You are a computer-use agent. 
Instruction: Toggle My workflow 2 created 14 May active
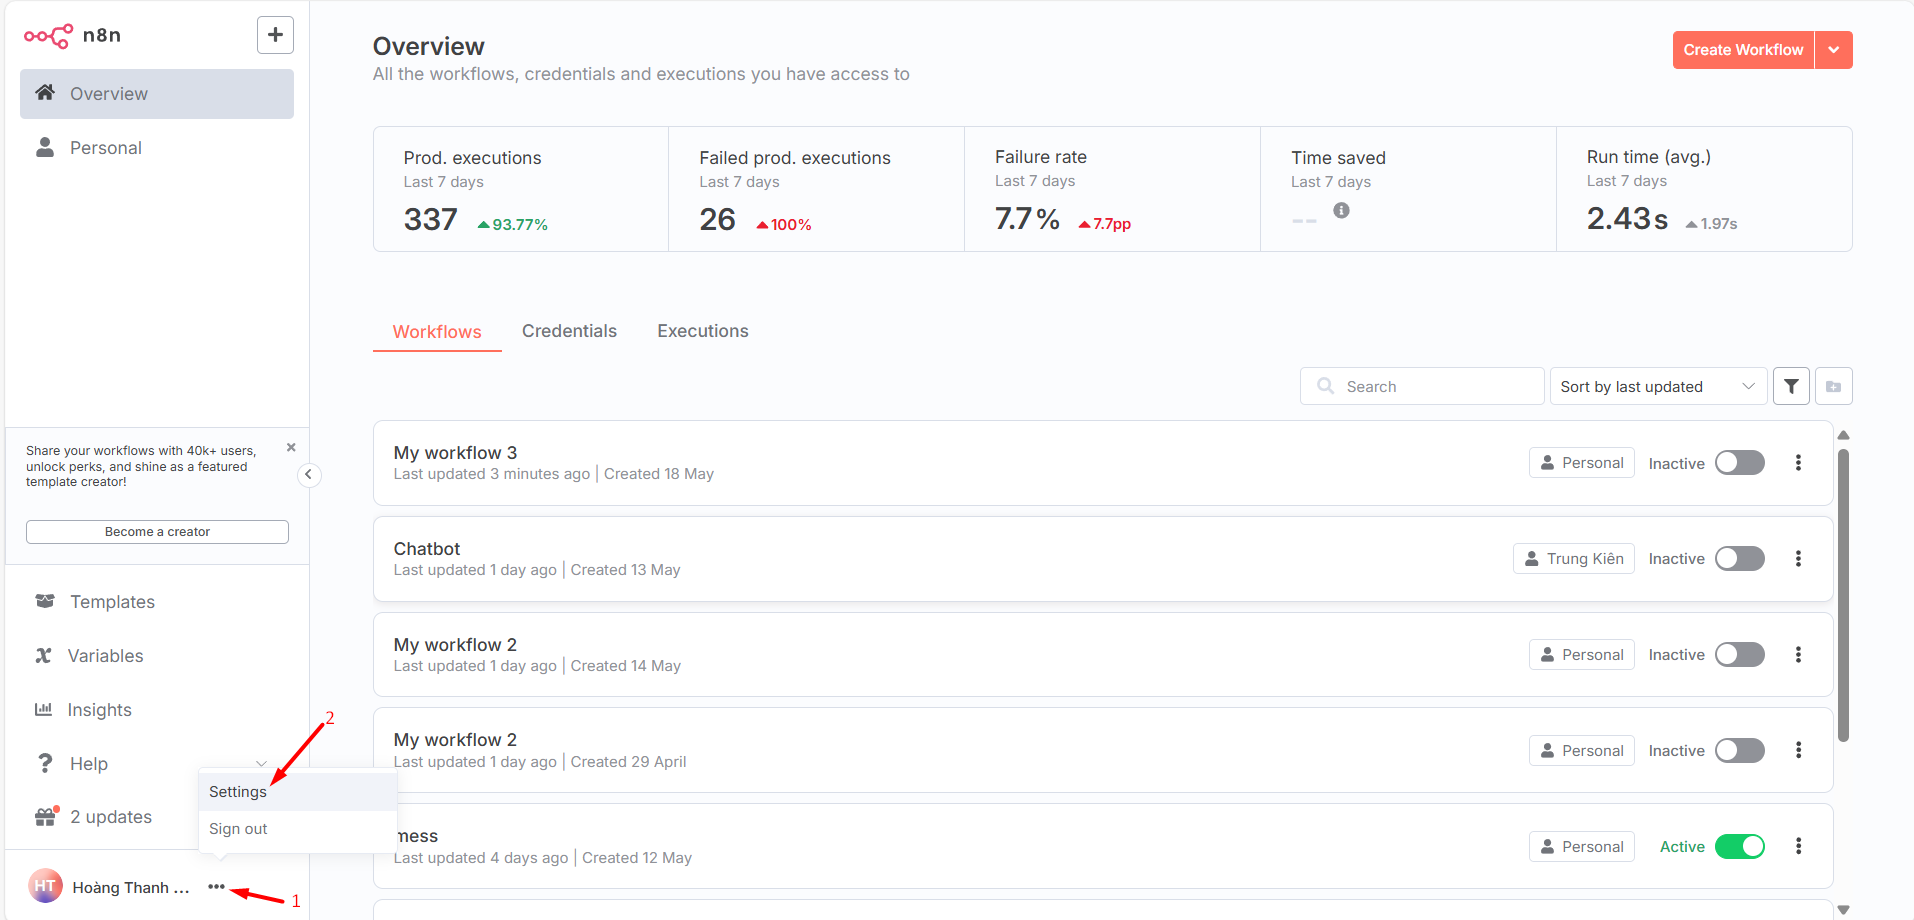tap(1740, 655)
